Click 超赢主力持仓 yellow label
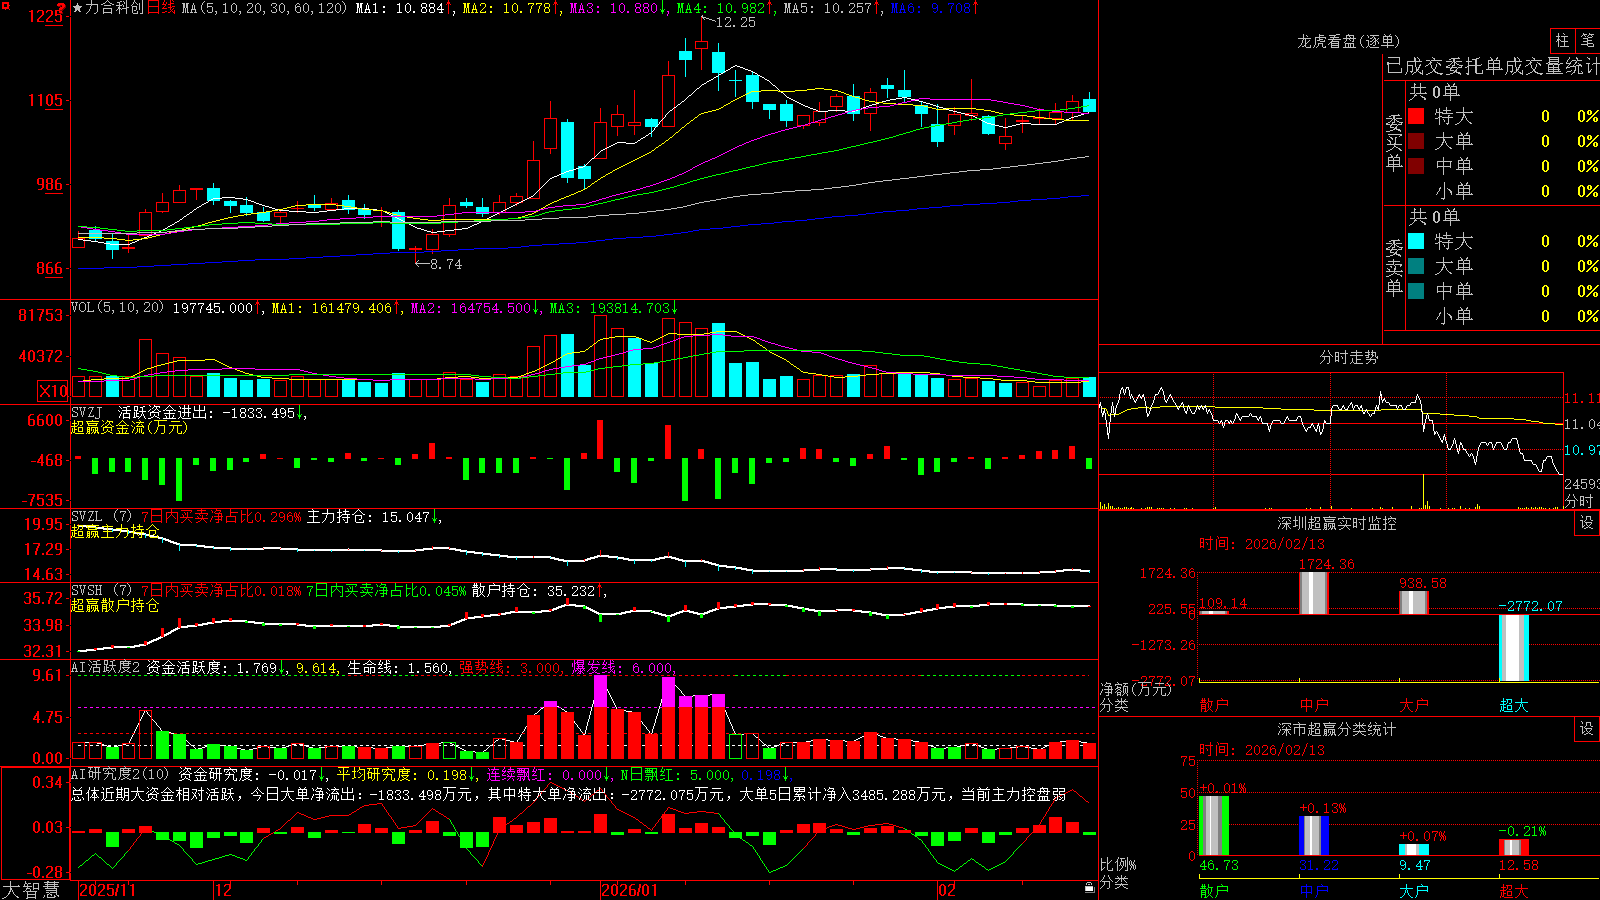 pyautogui.click(x=115, y=531)
